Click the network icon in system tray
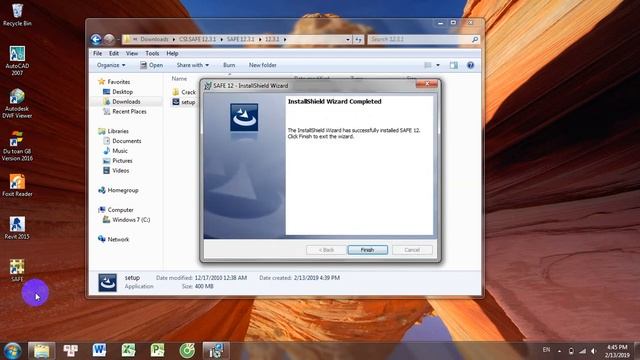Screen dimensions: 640x360 tap(582, 351)
